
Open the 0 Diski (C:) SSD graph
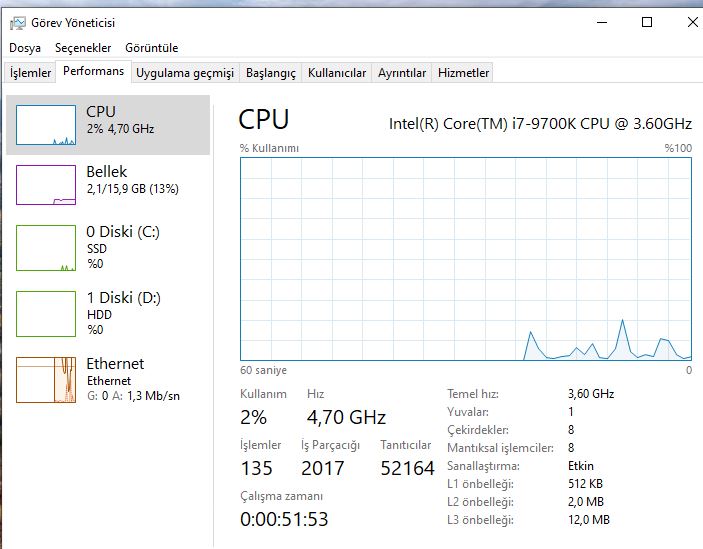pyautogui.click(x=46, y=247)
